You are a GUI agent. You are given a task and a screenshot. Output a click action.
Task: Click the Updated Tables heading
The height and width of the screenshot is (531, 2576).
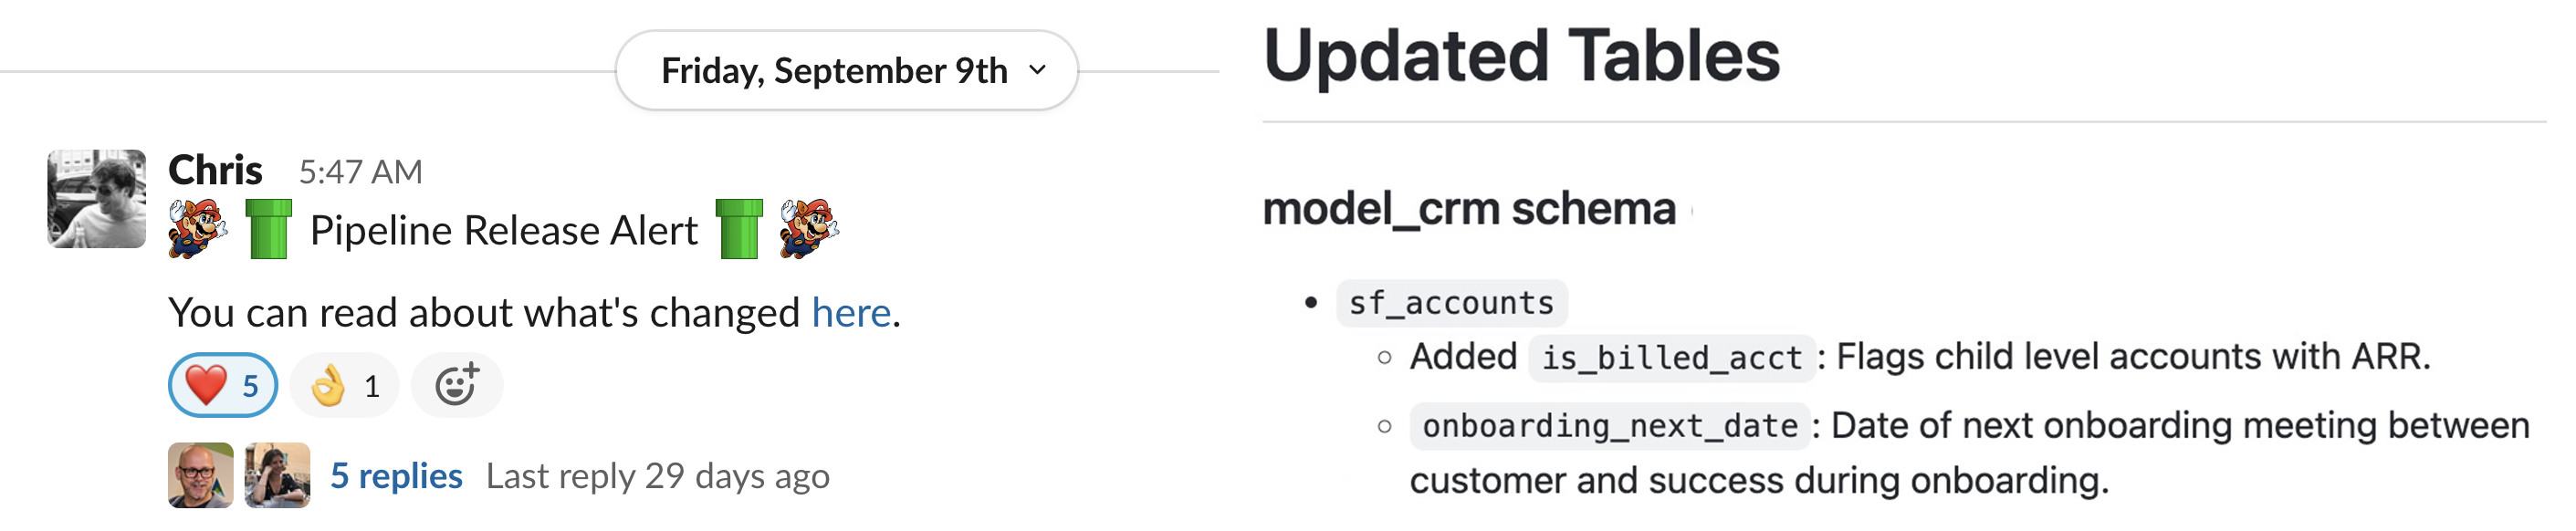click(1521, 56)
